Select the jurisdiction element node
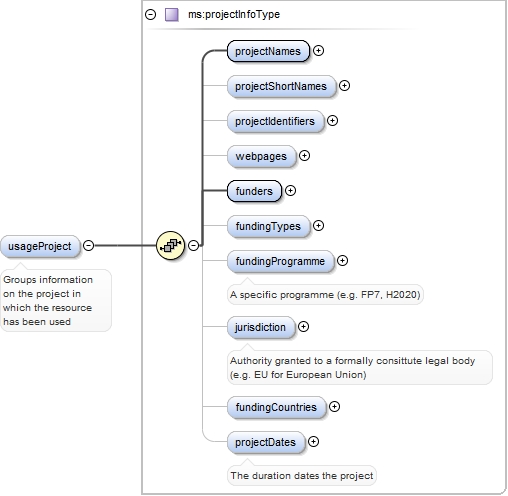The image size is (508, 496). click(x=261, y=327)
